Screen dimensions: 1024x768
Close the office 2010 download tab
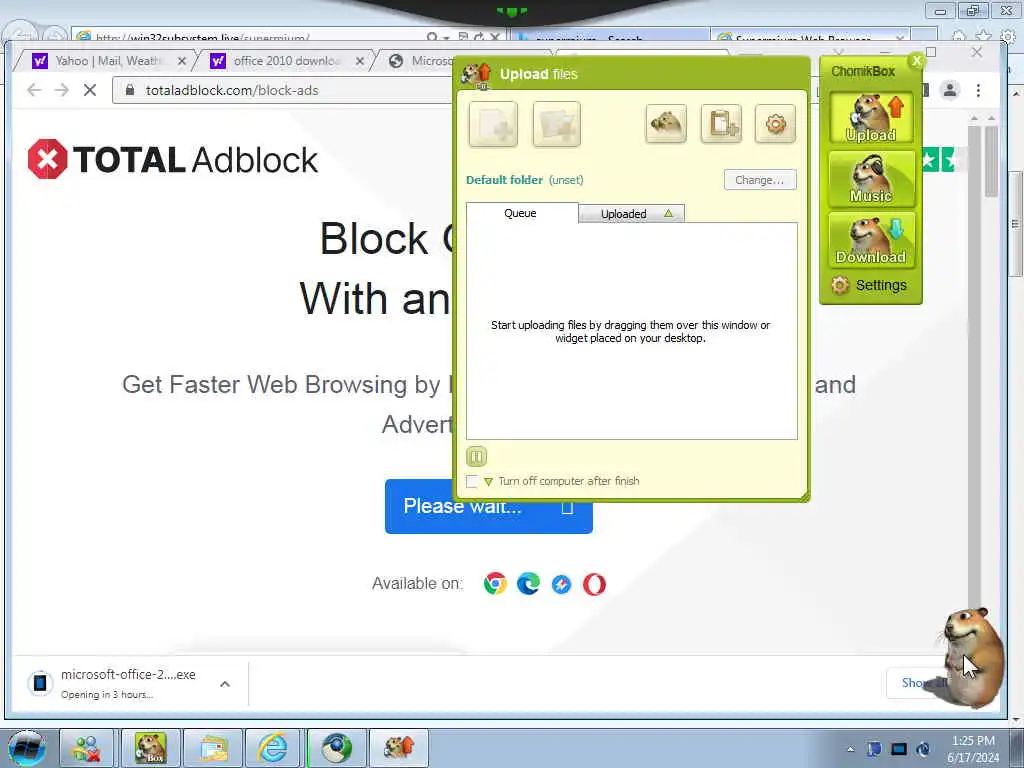360,61
